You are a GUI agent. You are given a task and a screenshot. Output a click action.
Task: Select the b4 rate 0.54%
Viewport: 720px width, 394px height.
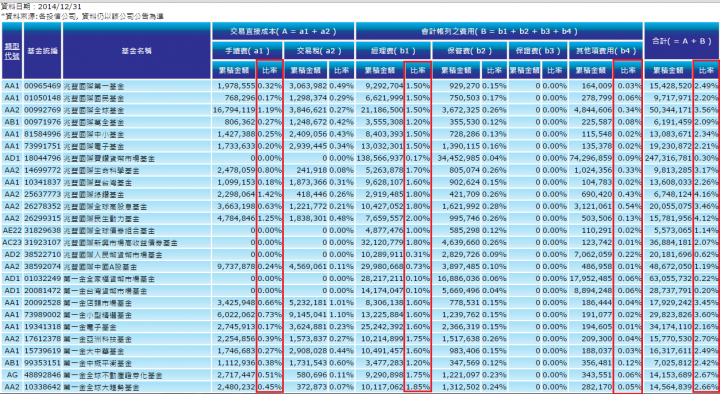630,207
